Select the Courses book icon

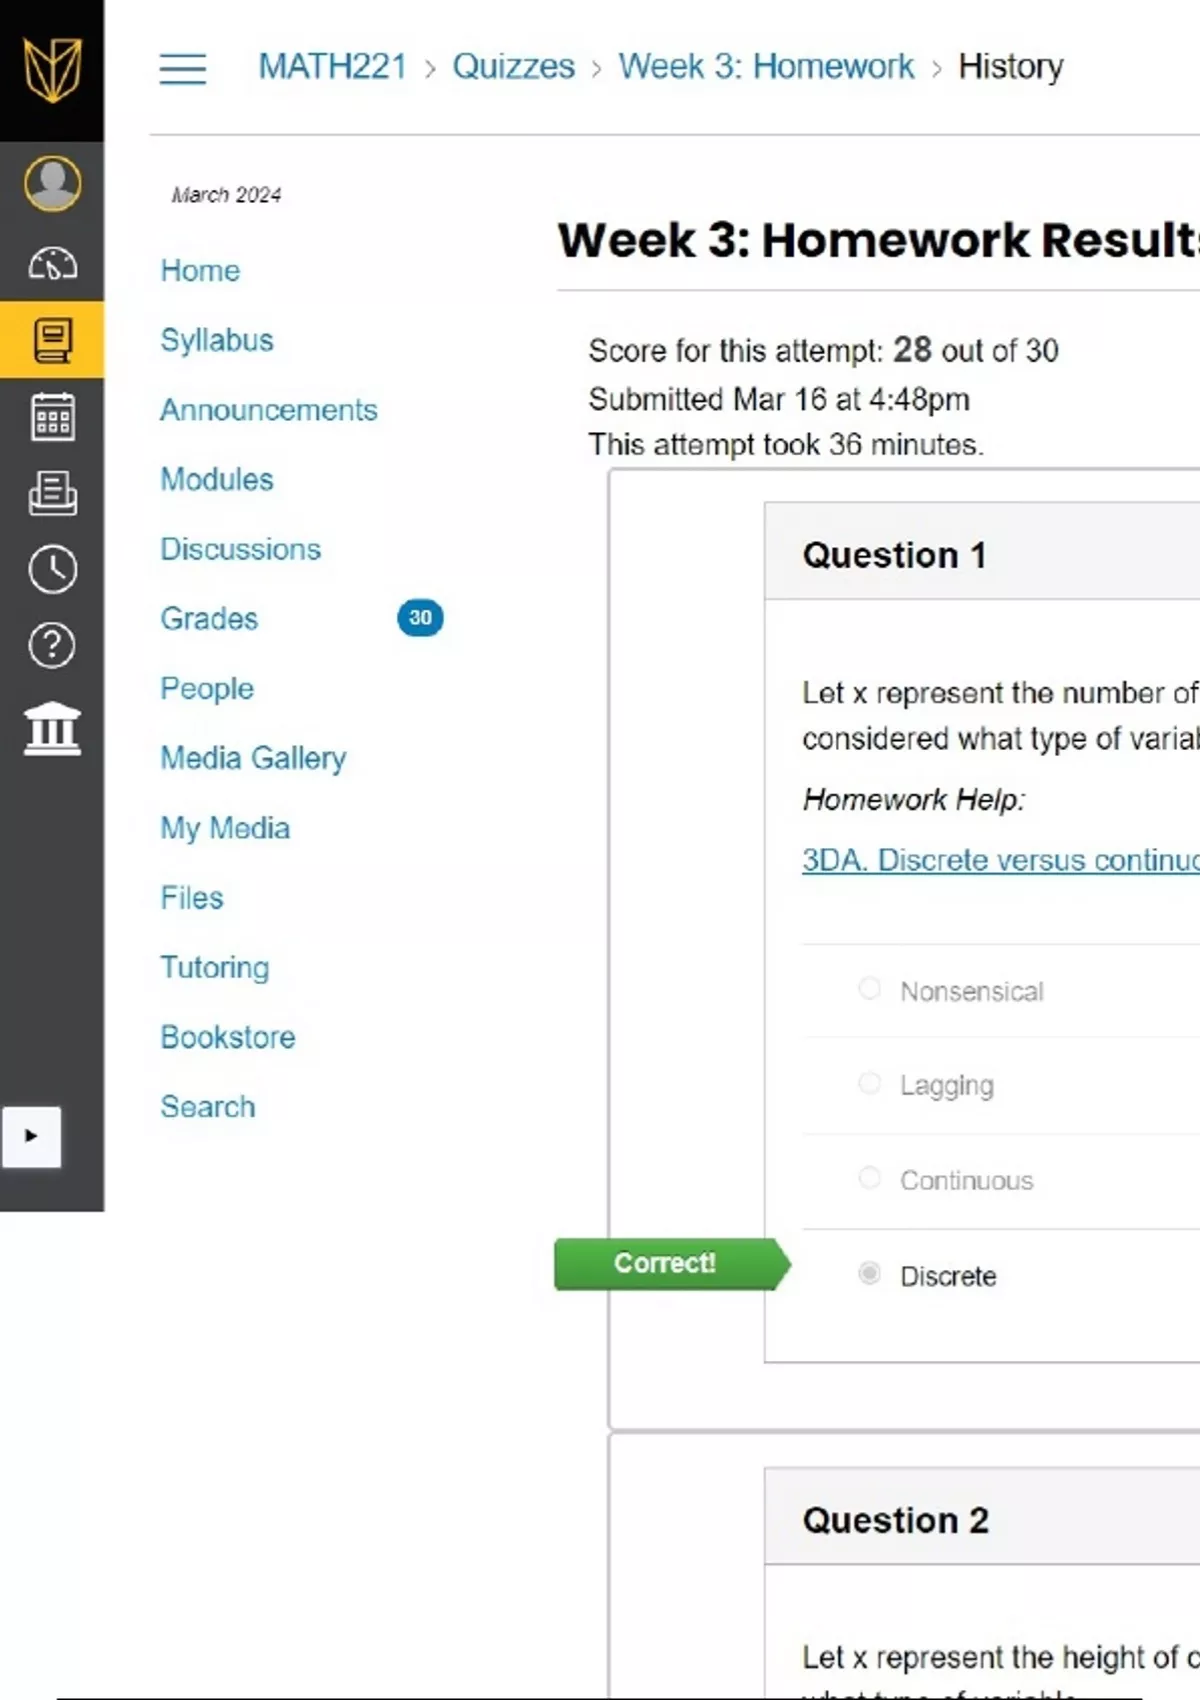(52, 340)
